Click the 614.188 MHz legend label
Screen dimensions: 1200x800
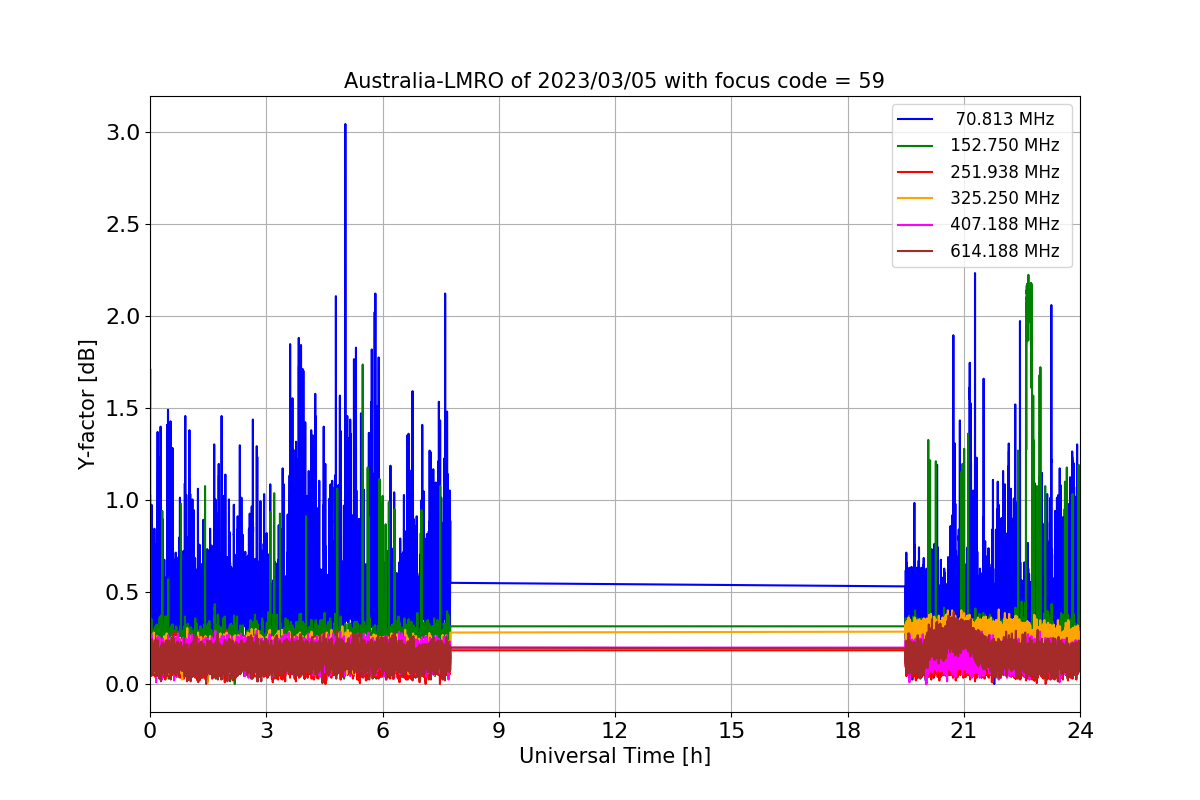coord(1005,251)
